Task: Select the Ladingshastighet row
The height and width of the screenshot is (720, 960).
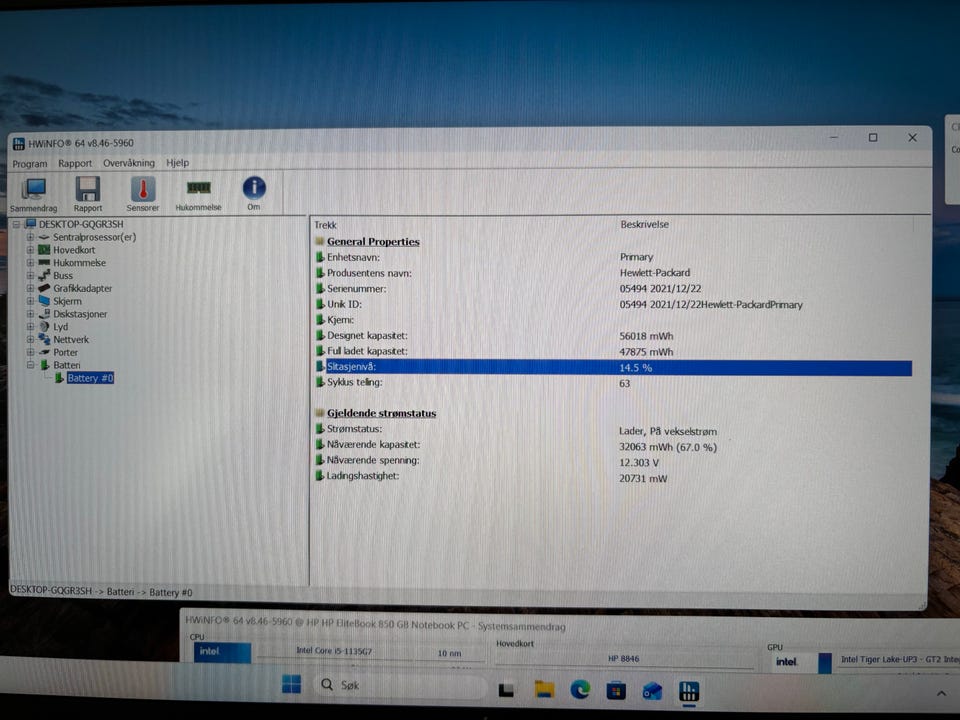Action: click(x=612, y=477)
